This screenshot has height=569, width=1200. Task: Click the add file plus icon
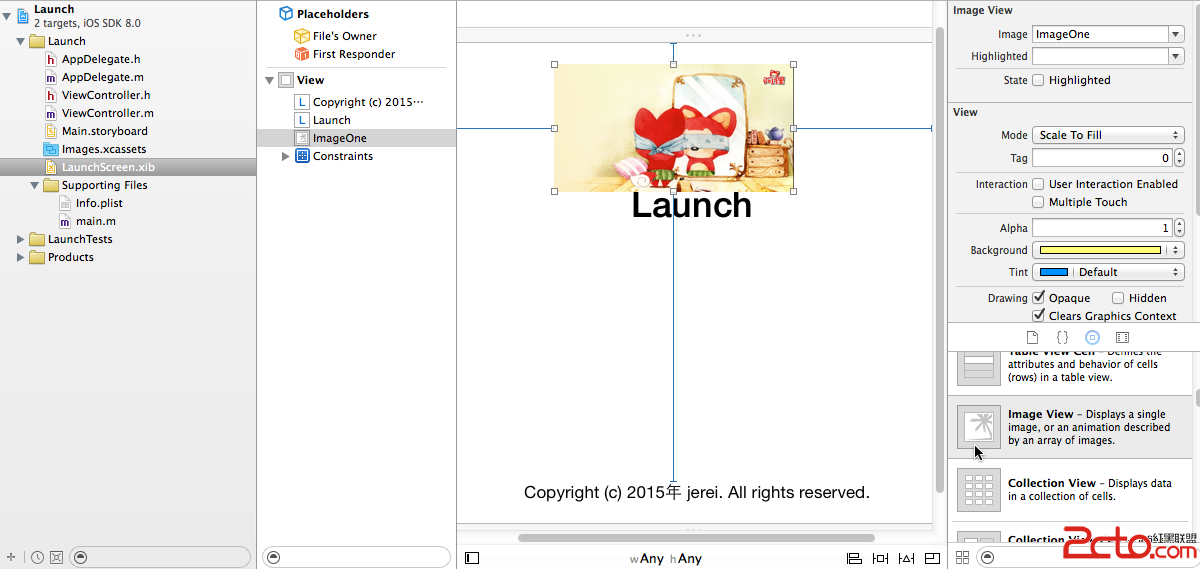pos(11,557)
